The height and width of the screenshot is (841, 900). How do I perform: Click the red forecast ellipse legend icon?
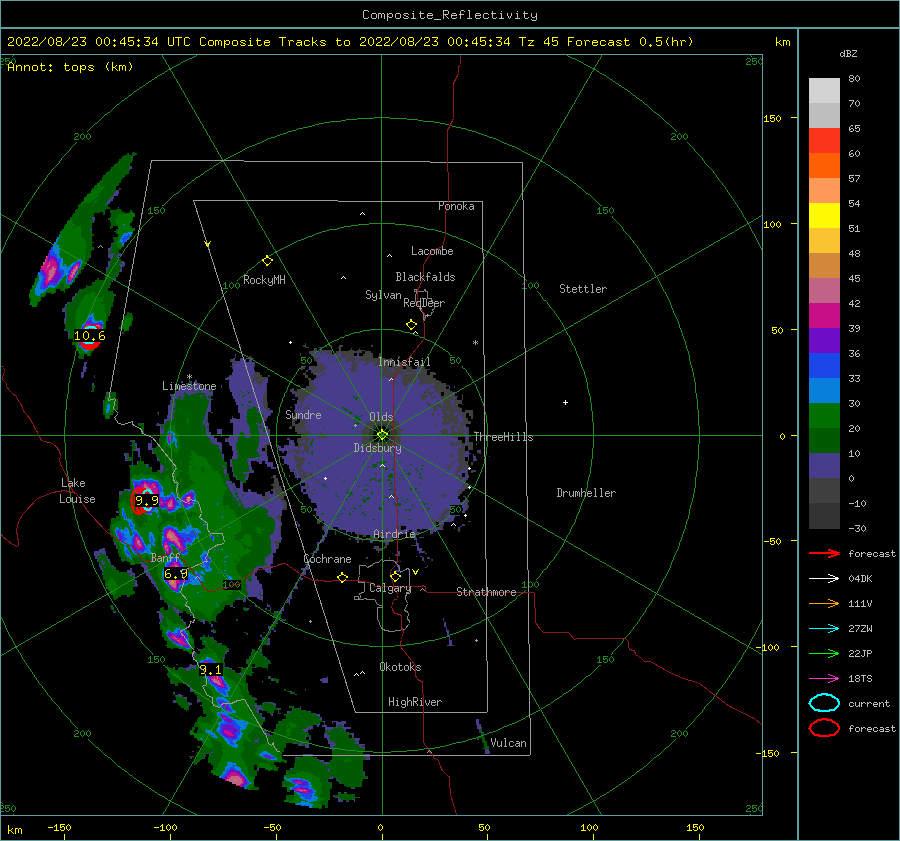click(x=824, y=728)
